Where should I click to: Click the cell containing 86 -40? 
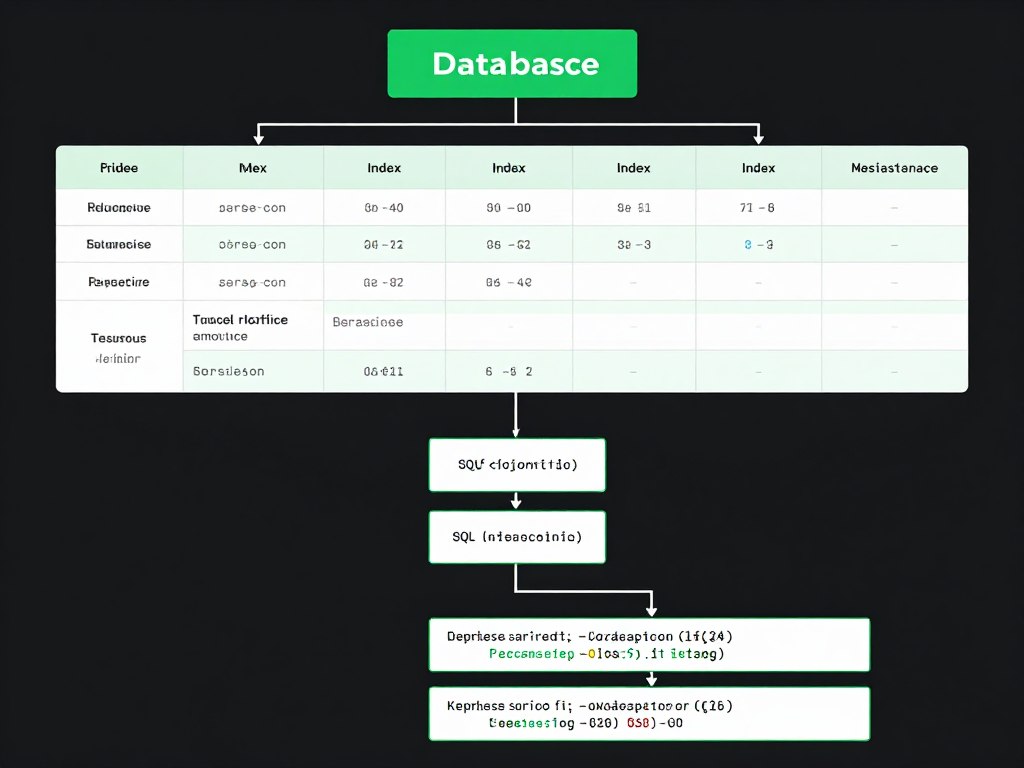pyautogui.click(x=384, y=208)
